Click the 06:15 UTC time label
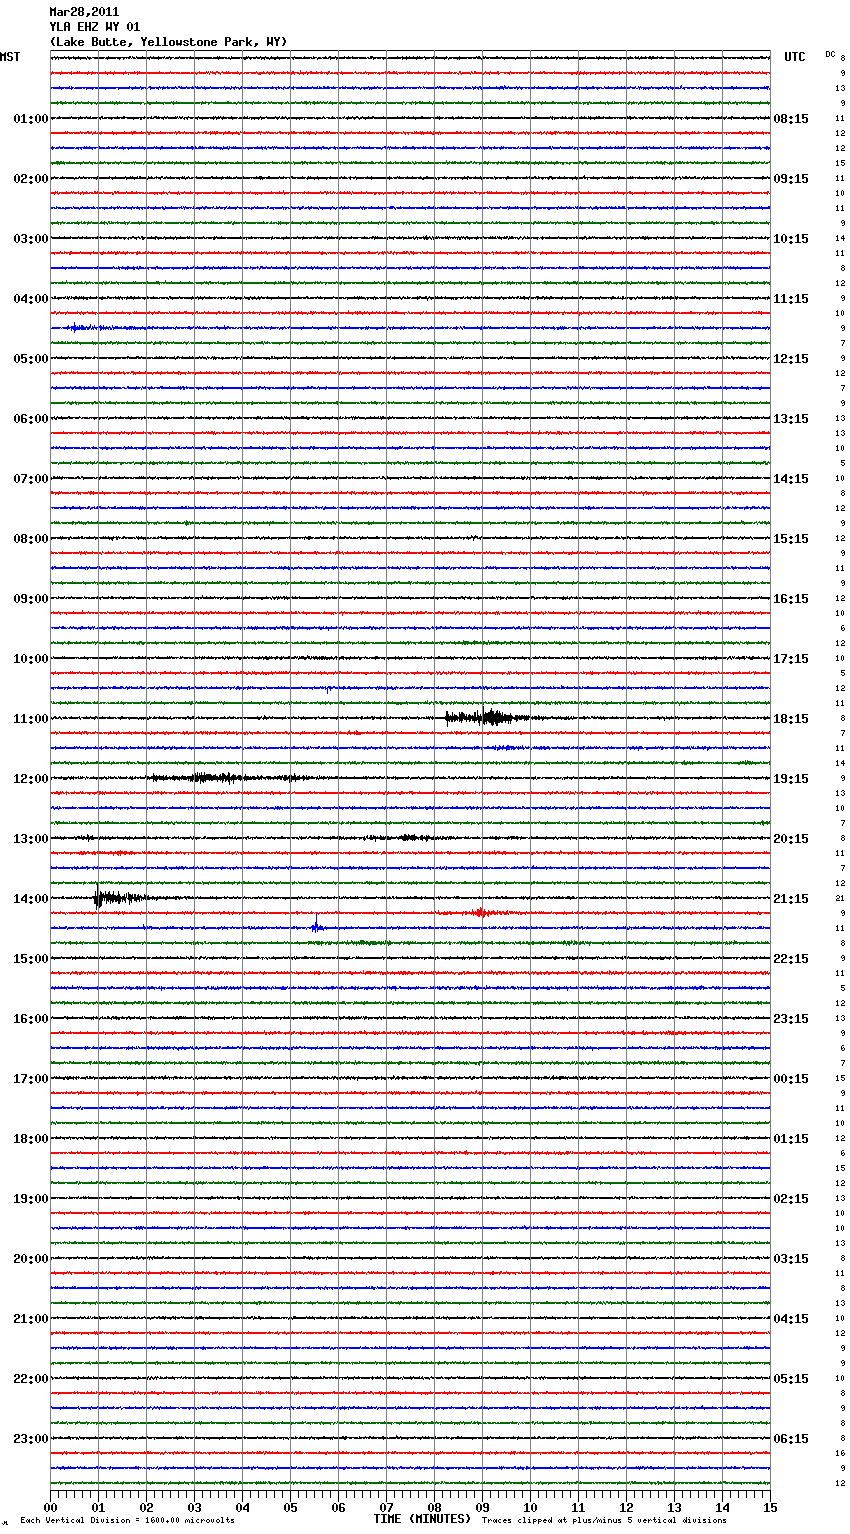 click(x=791, y=1439)
